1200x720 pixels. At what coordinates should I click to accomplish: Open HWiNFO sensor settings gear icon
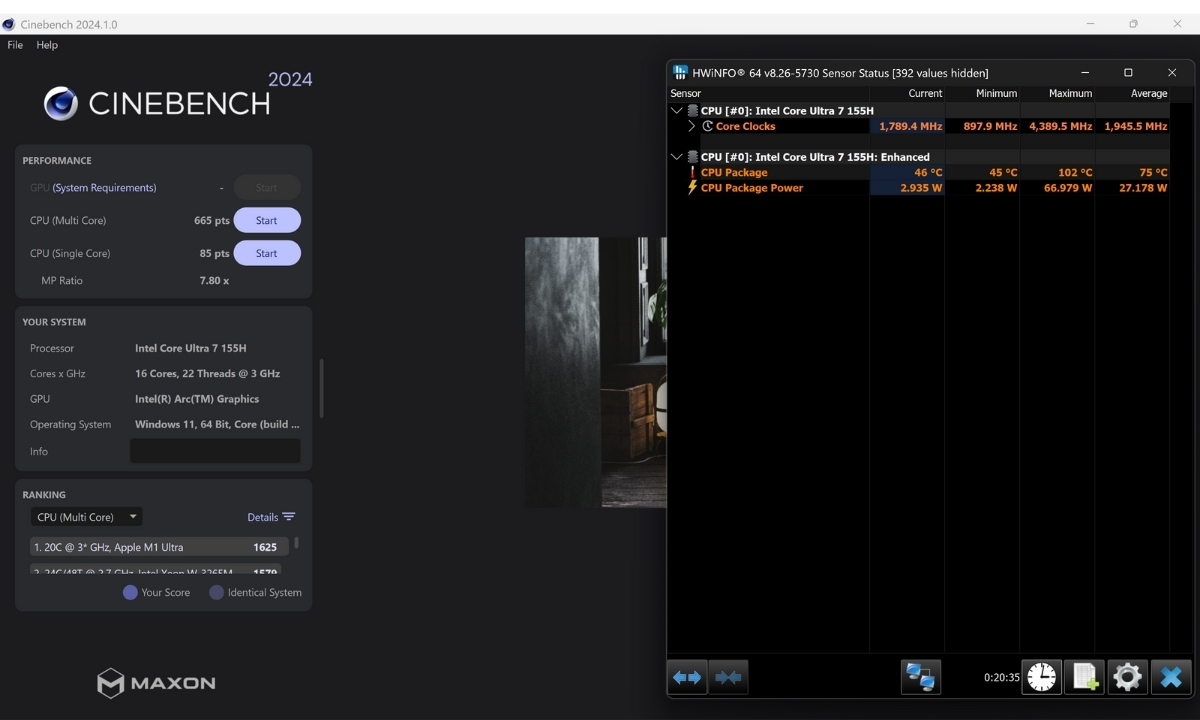click(x=1127, y=677)
